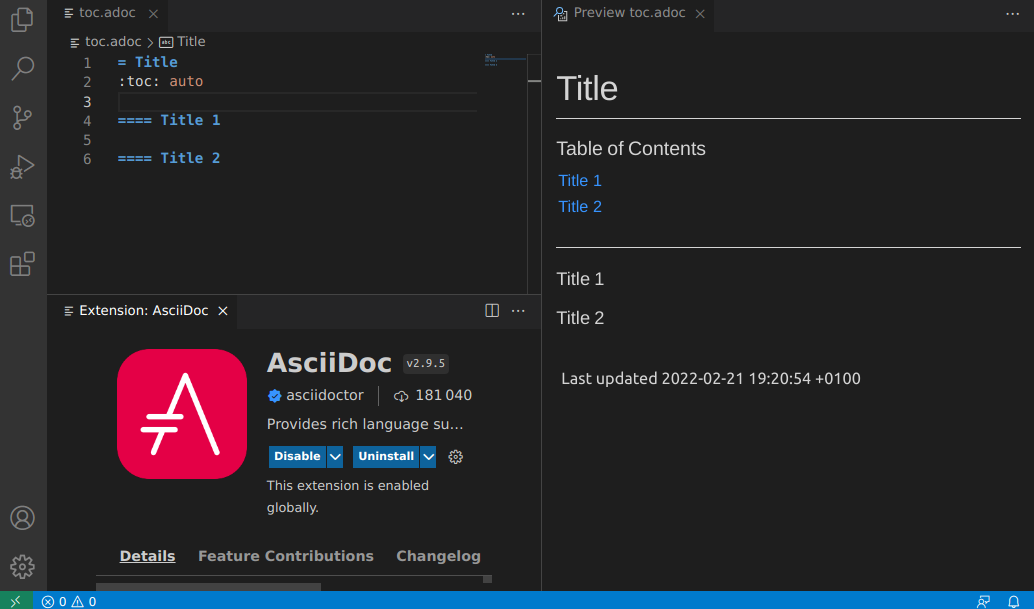Click the AsciiDoc extension name heading
Image resolution: width=1034 pixels, height=609 pixels.
click(x=329, y=363)
